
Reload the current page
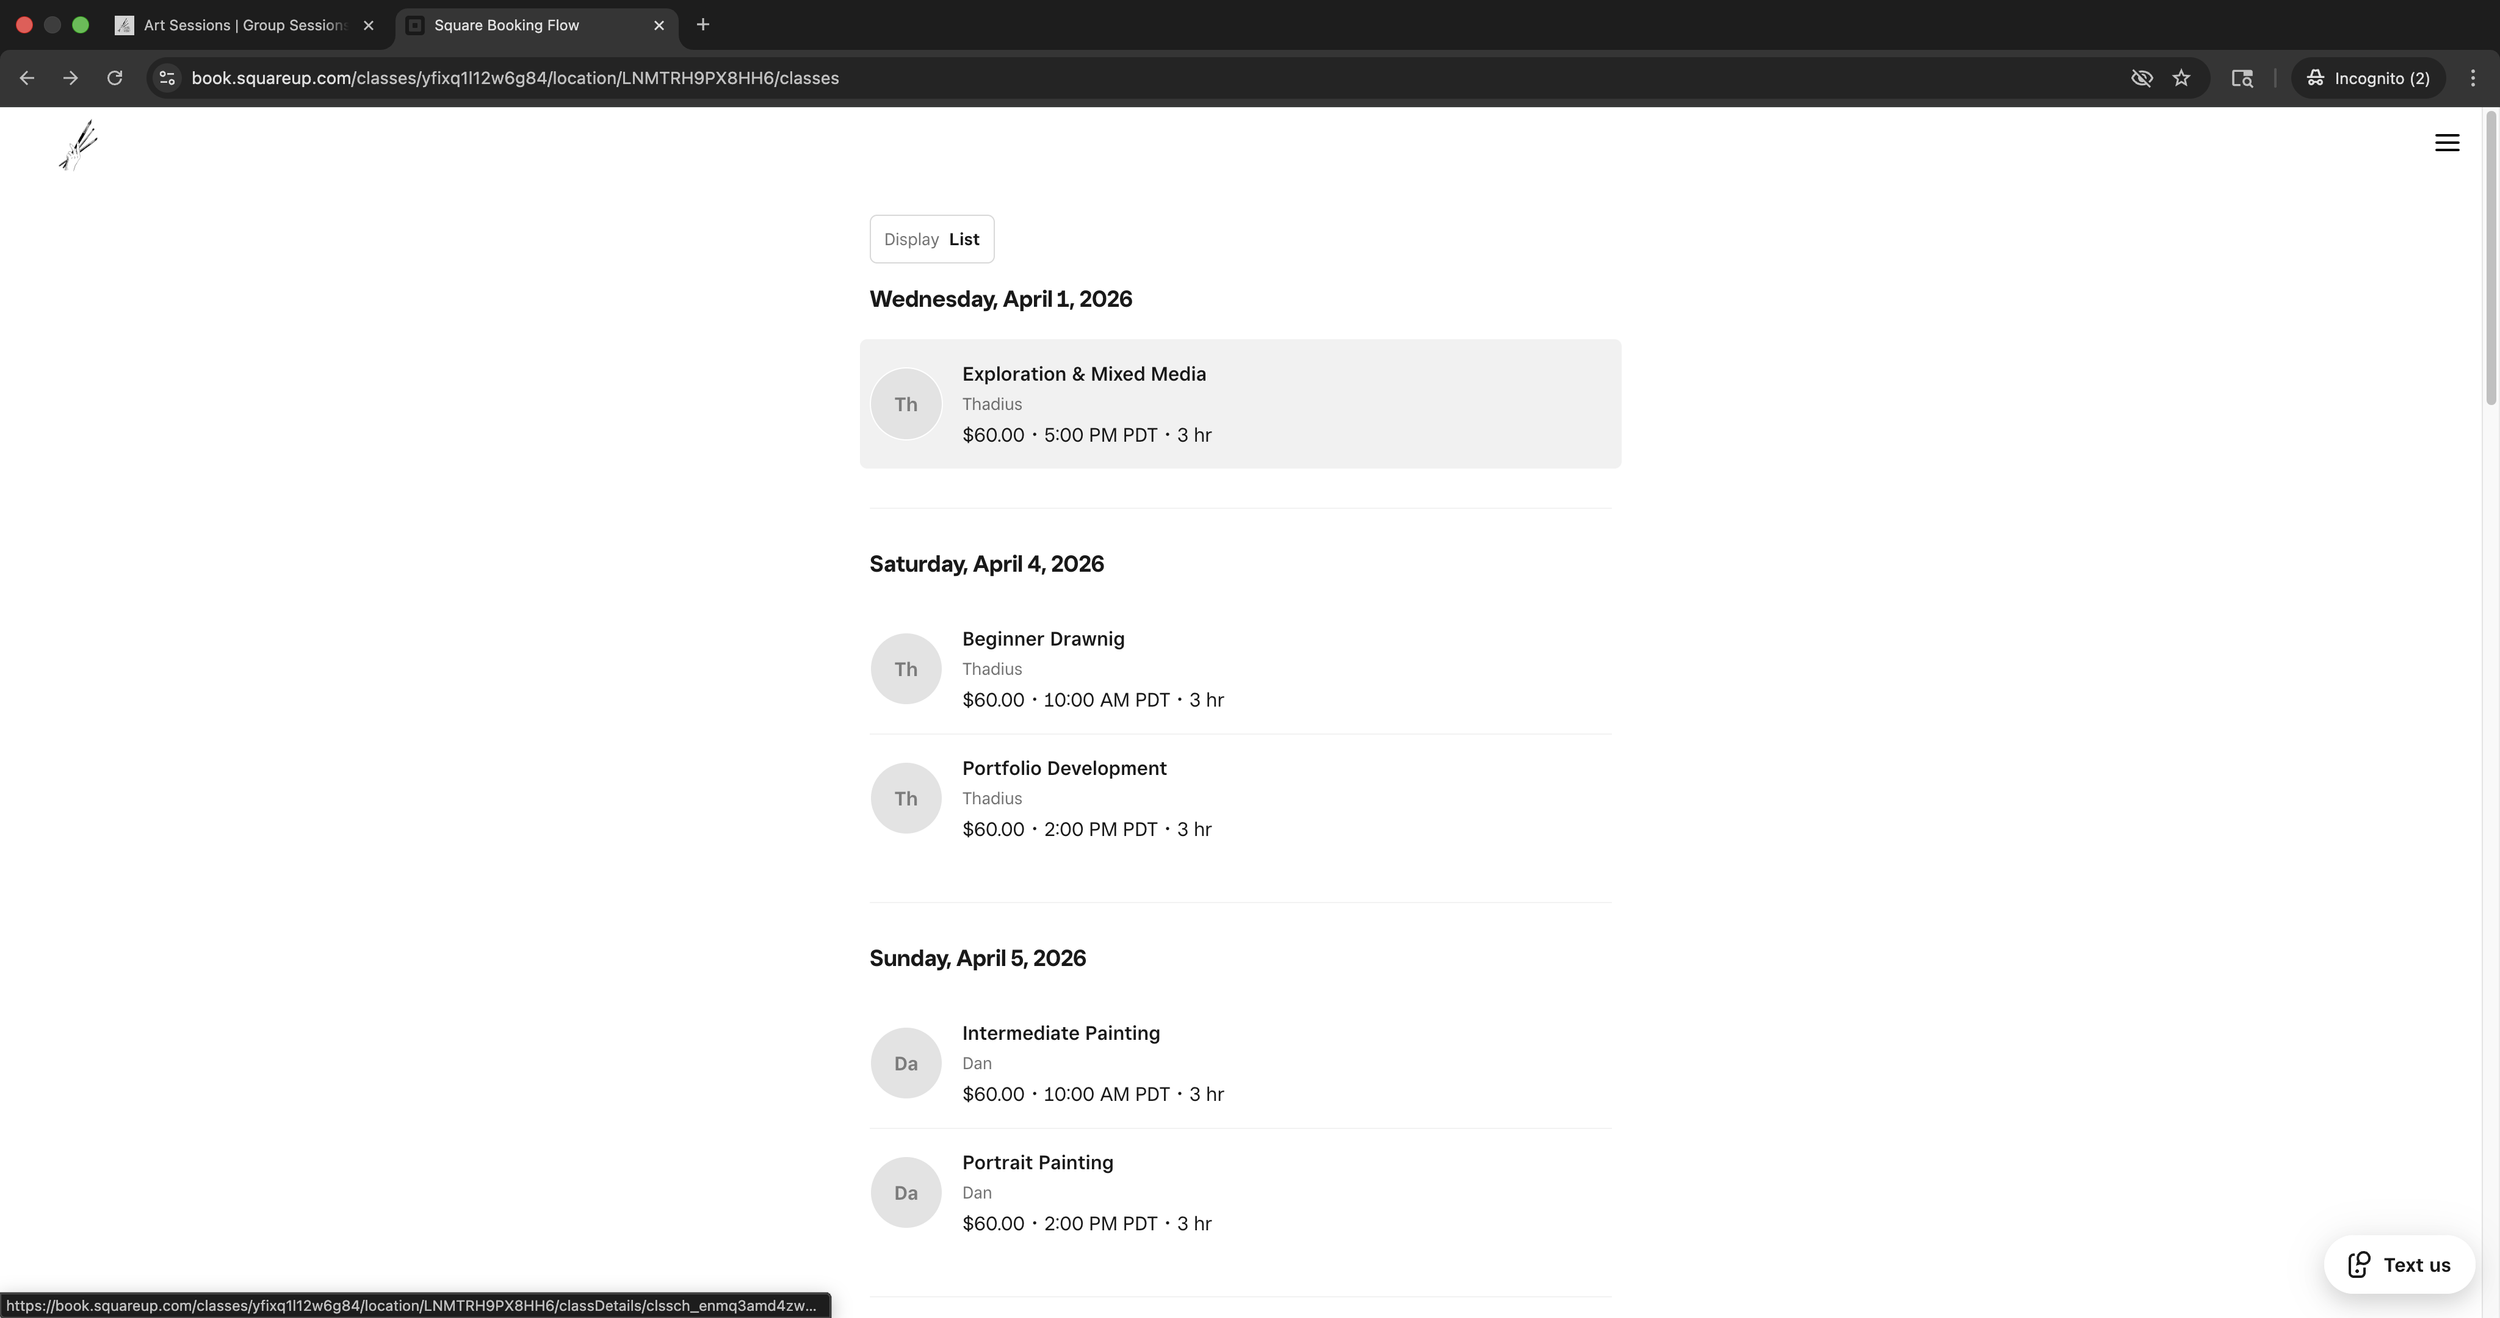pos(115,78)
